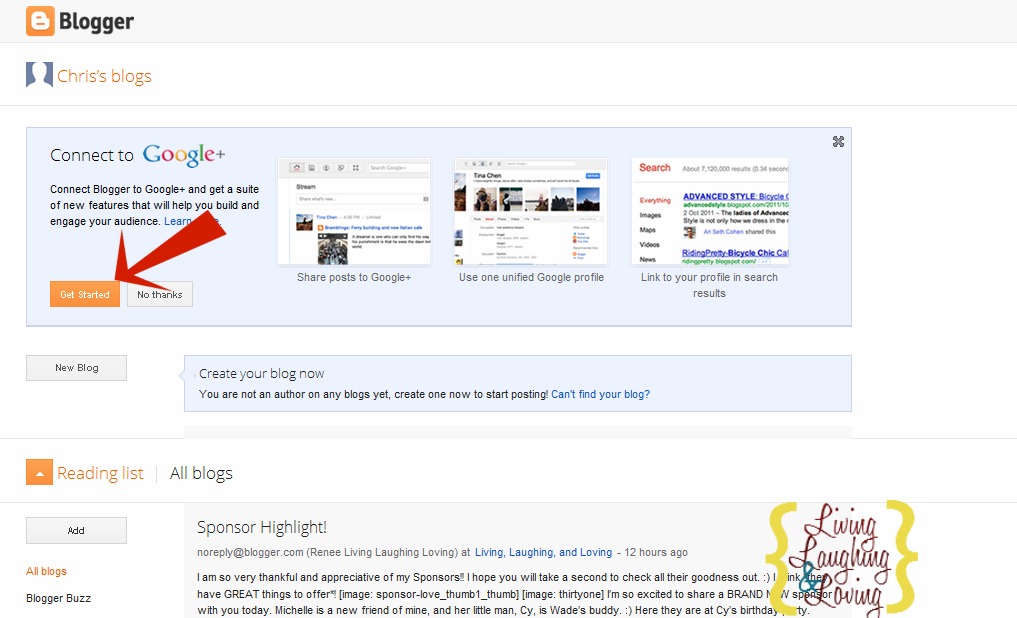Click the Connect to Google+ heading
The height and width of the screenshot is (618, 1017).
[x=138, y=155]
